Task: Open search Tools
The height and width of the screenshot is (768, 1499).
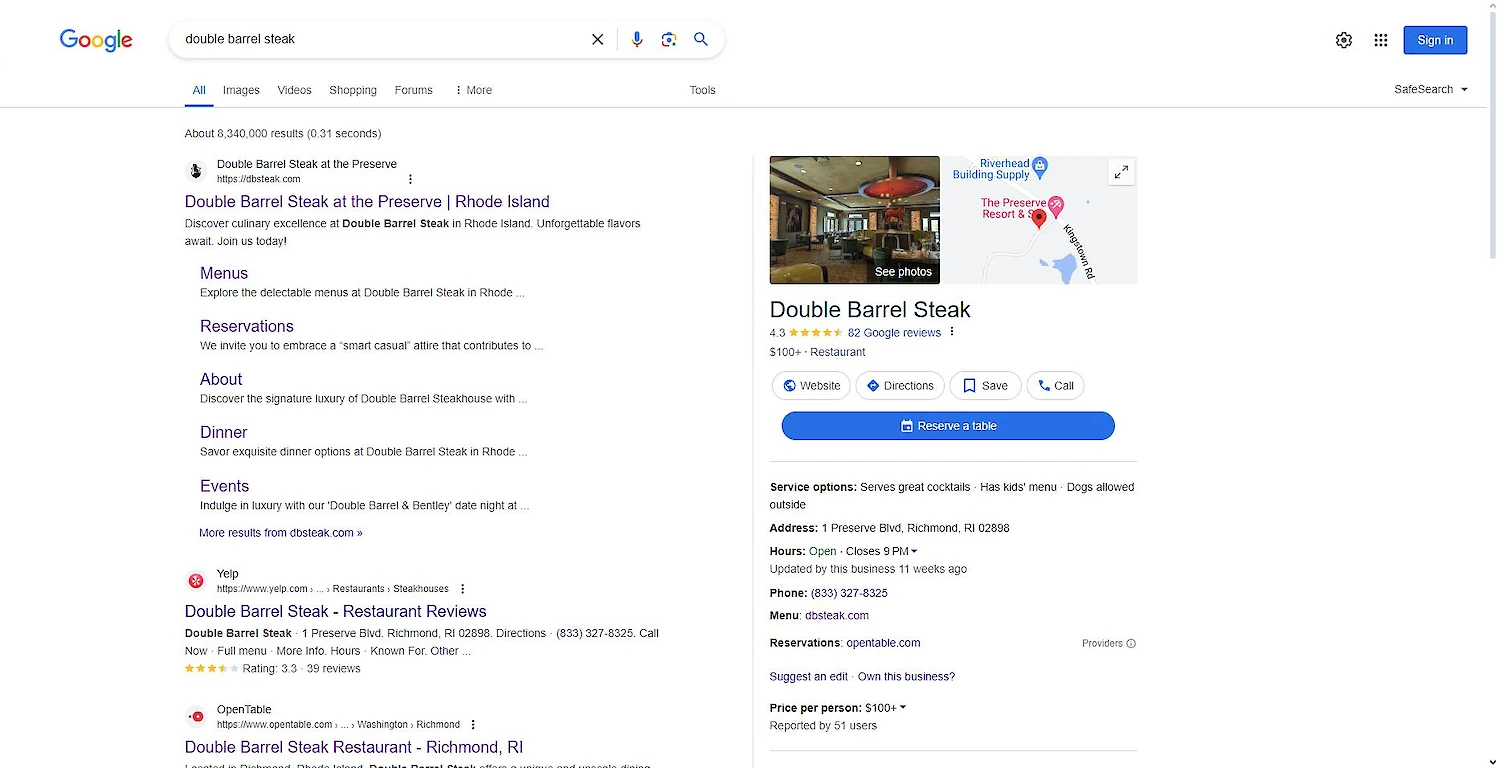Action: [702, 90]
